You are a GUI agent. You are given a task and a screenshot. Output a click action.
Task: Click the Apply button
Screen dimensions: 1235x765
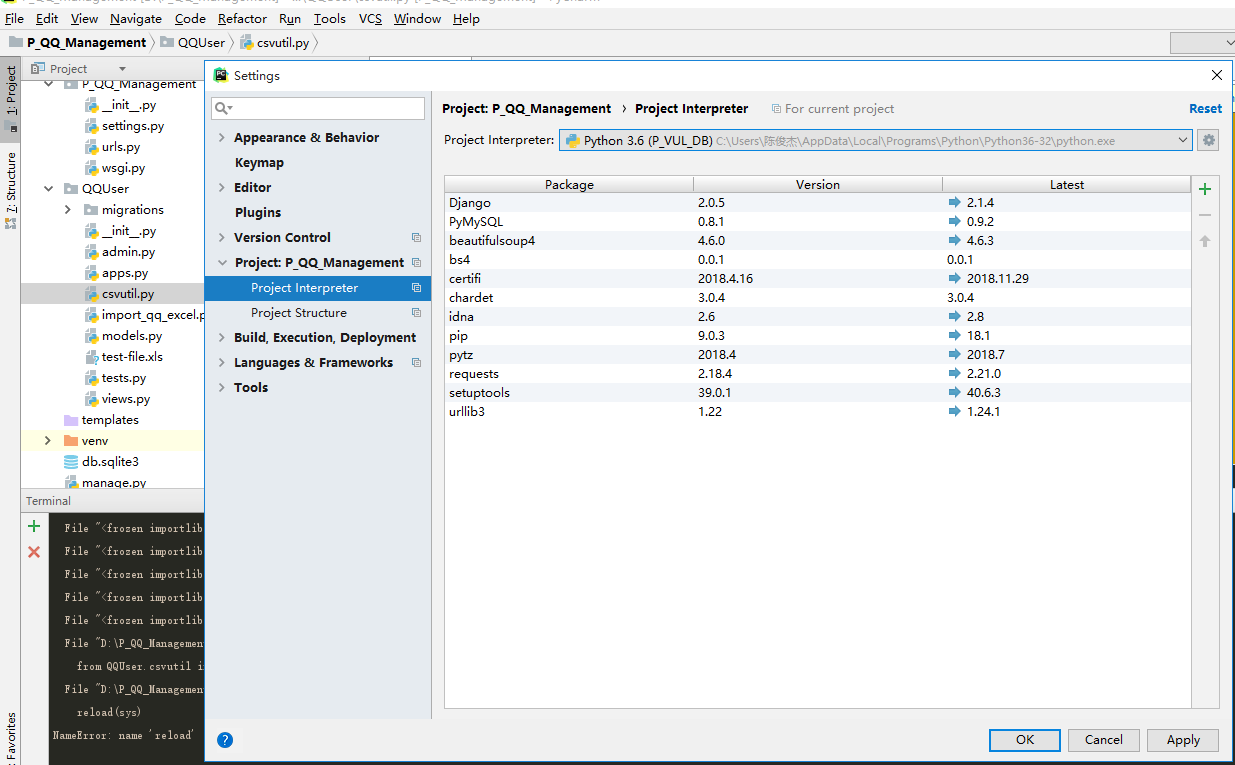click(1182, 740)
